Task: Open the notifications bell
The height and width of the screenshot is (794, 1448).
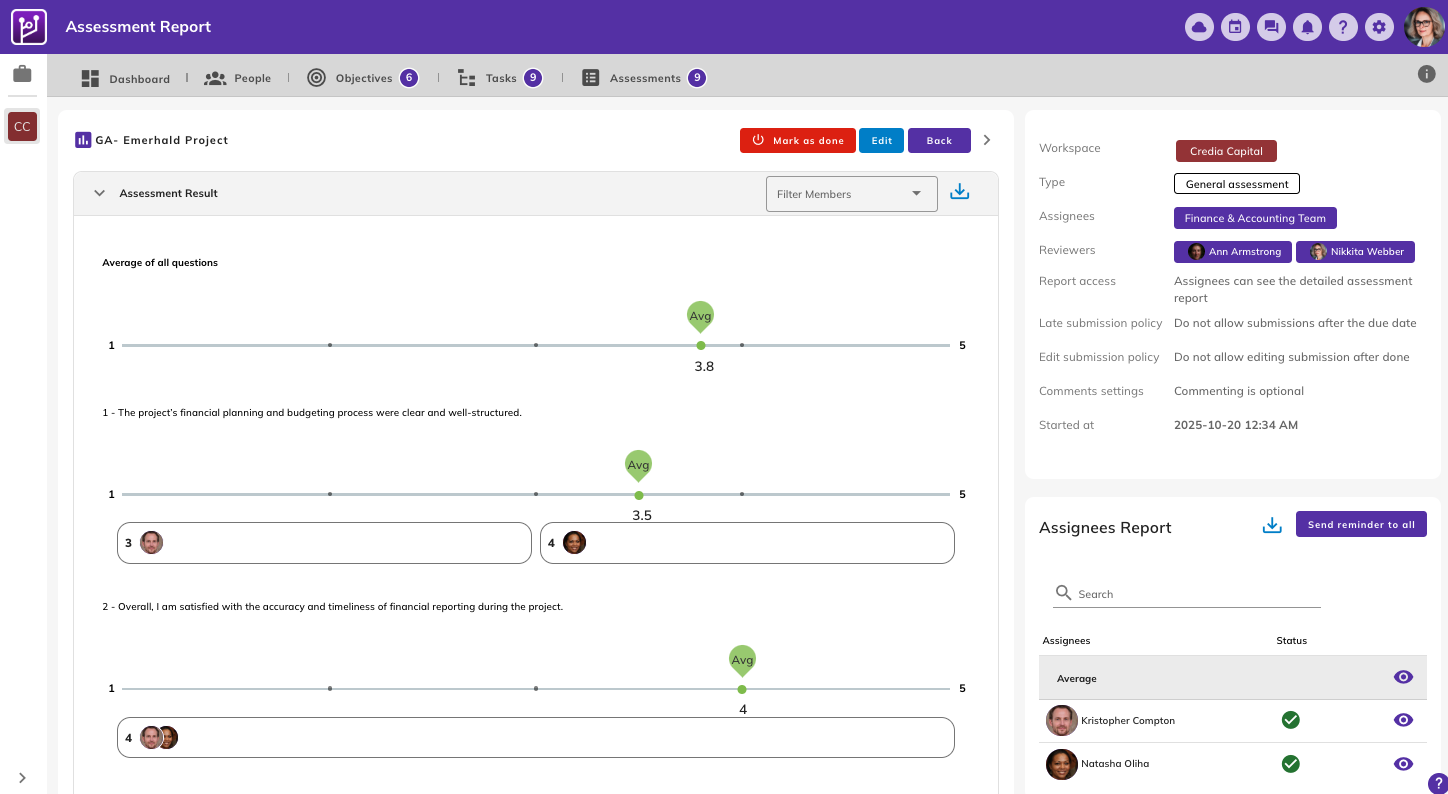Action: (x=1307, y=27)
